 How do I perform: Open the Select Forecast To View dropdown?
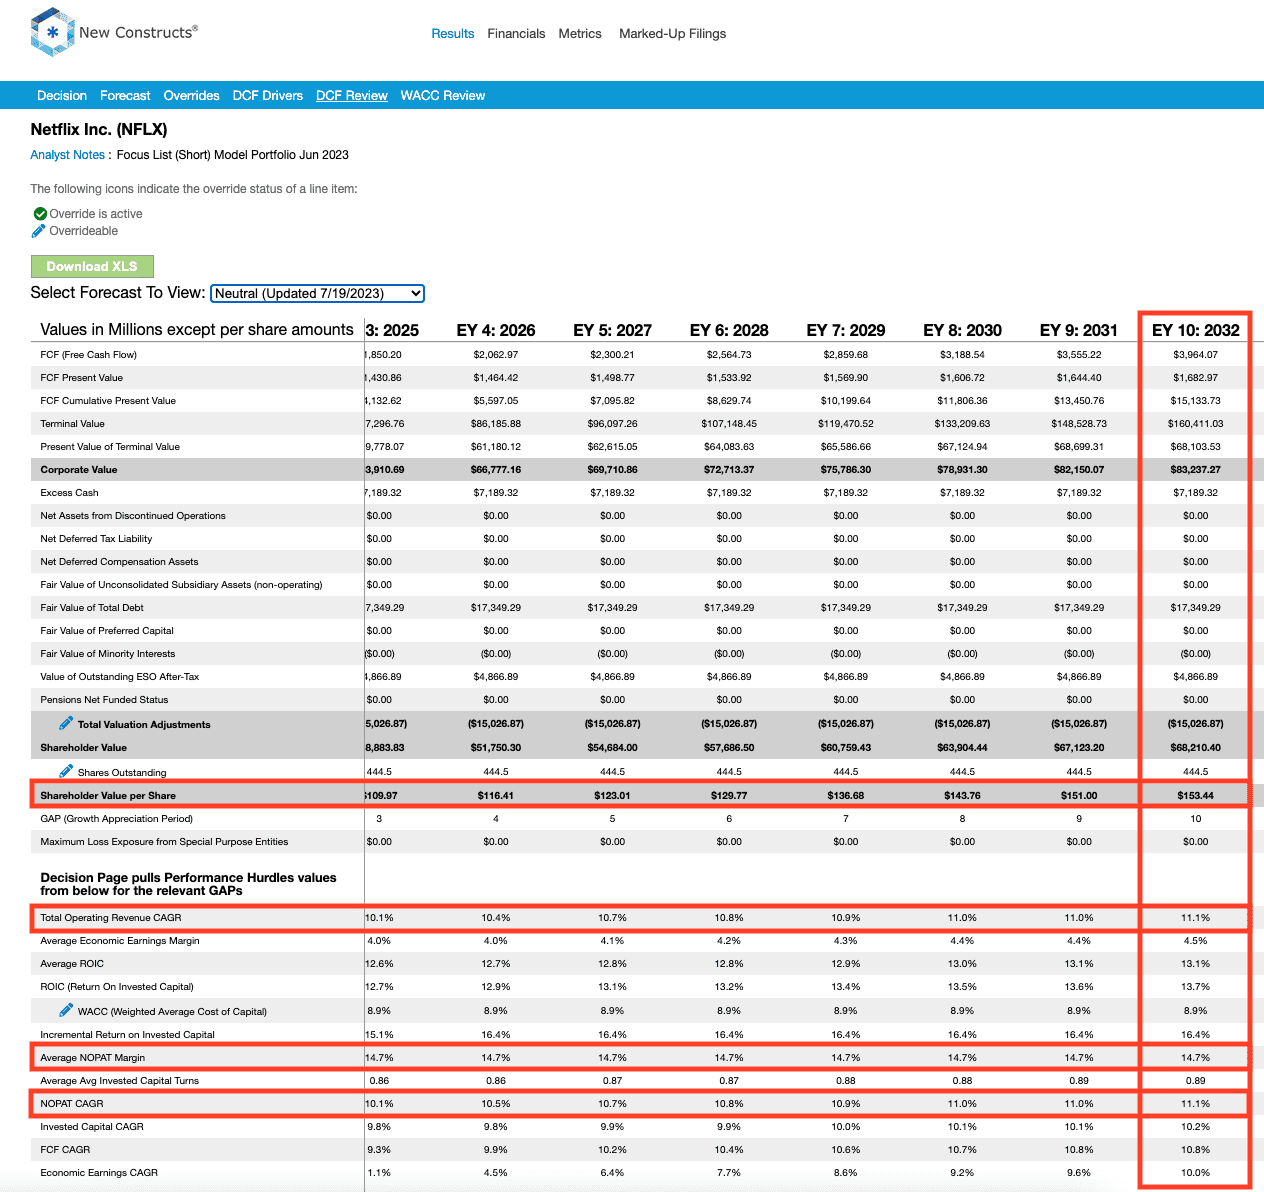coord(317,293)
